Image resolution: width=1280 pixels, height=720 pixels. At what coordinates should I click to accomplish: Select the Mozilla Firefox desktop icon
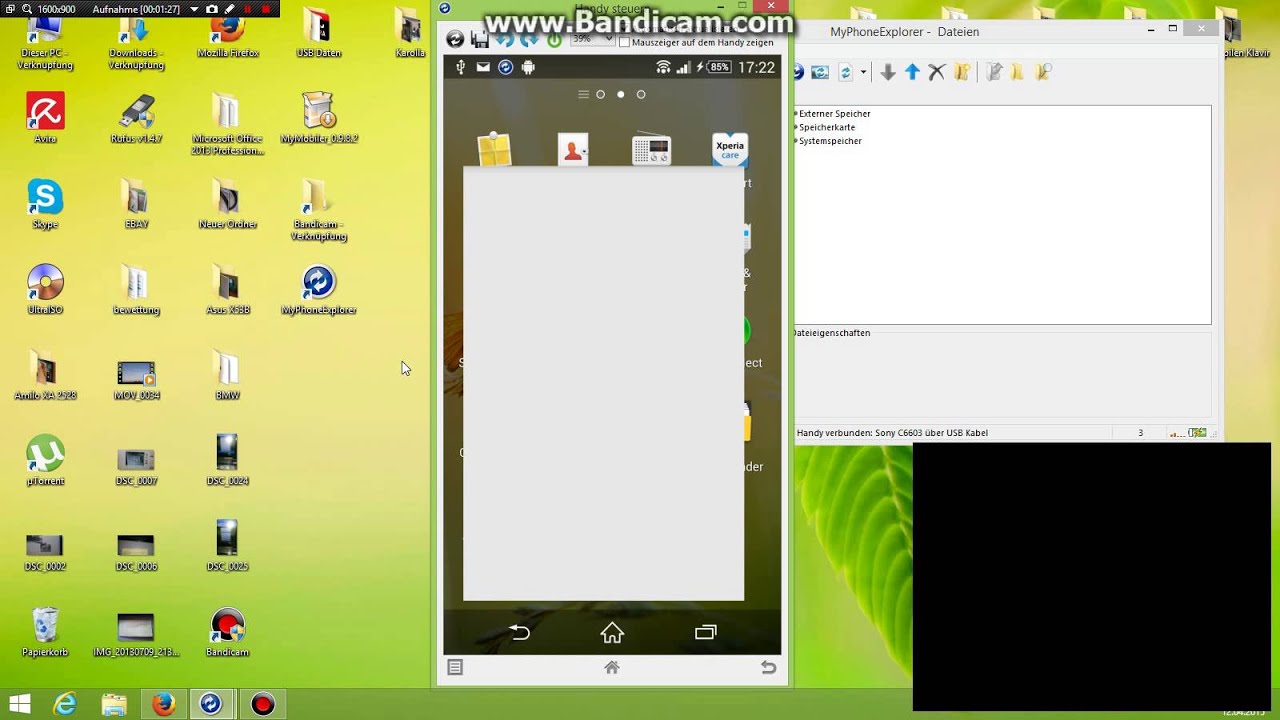[228, 37]
